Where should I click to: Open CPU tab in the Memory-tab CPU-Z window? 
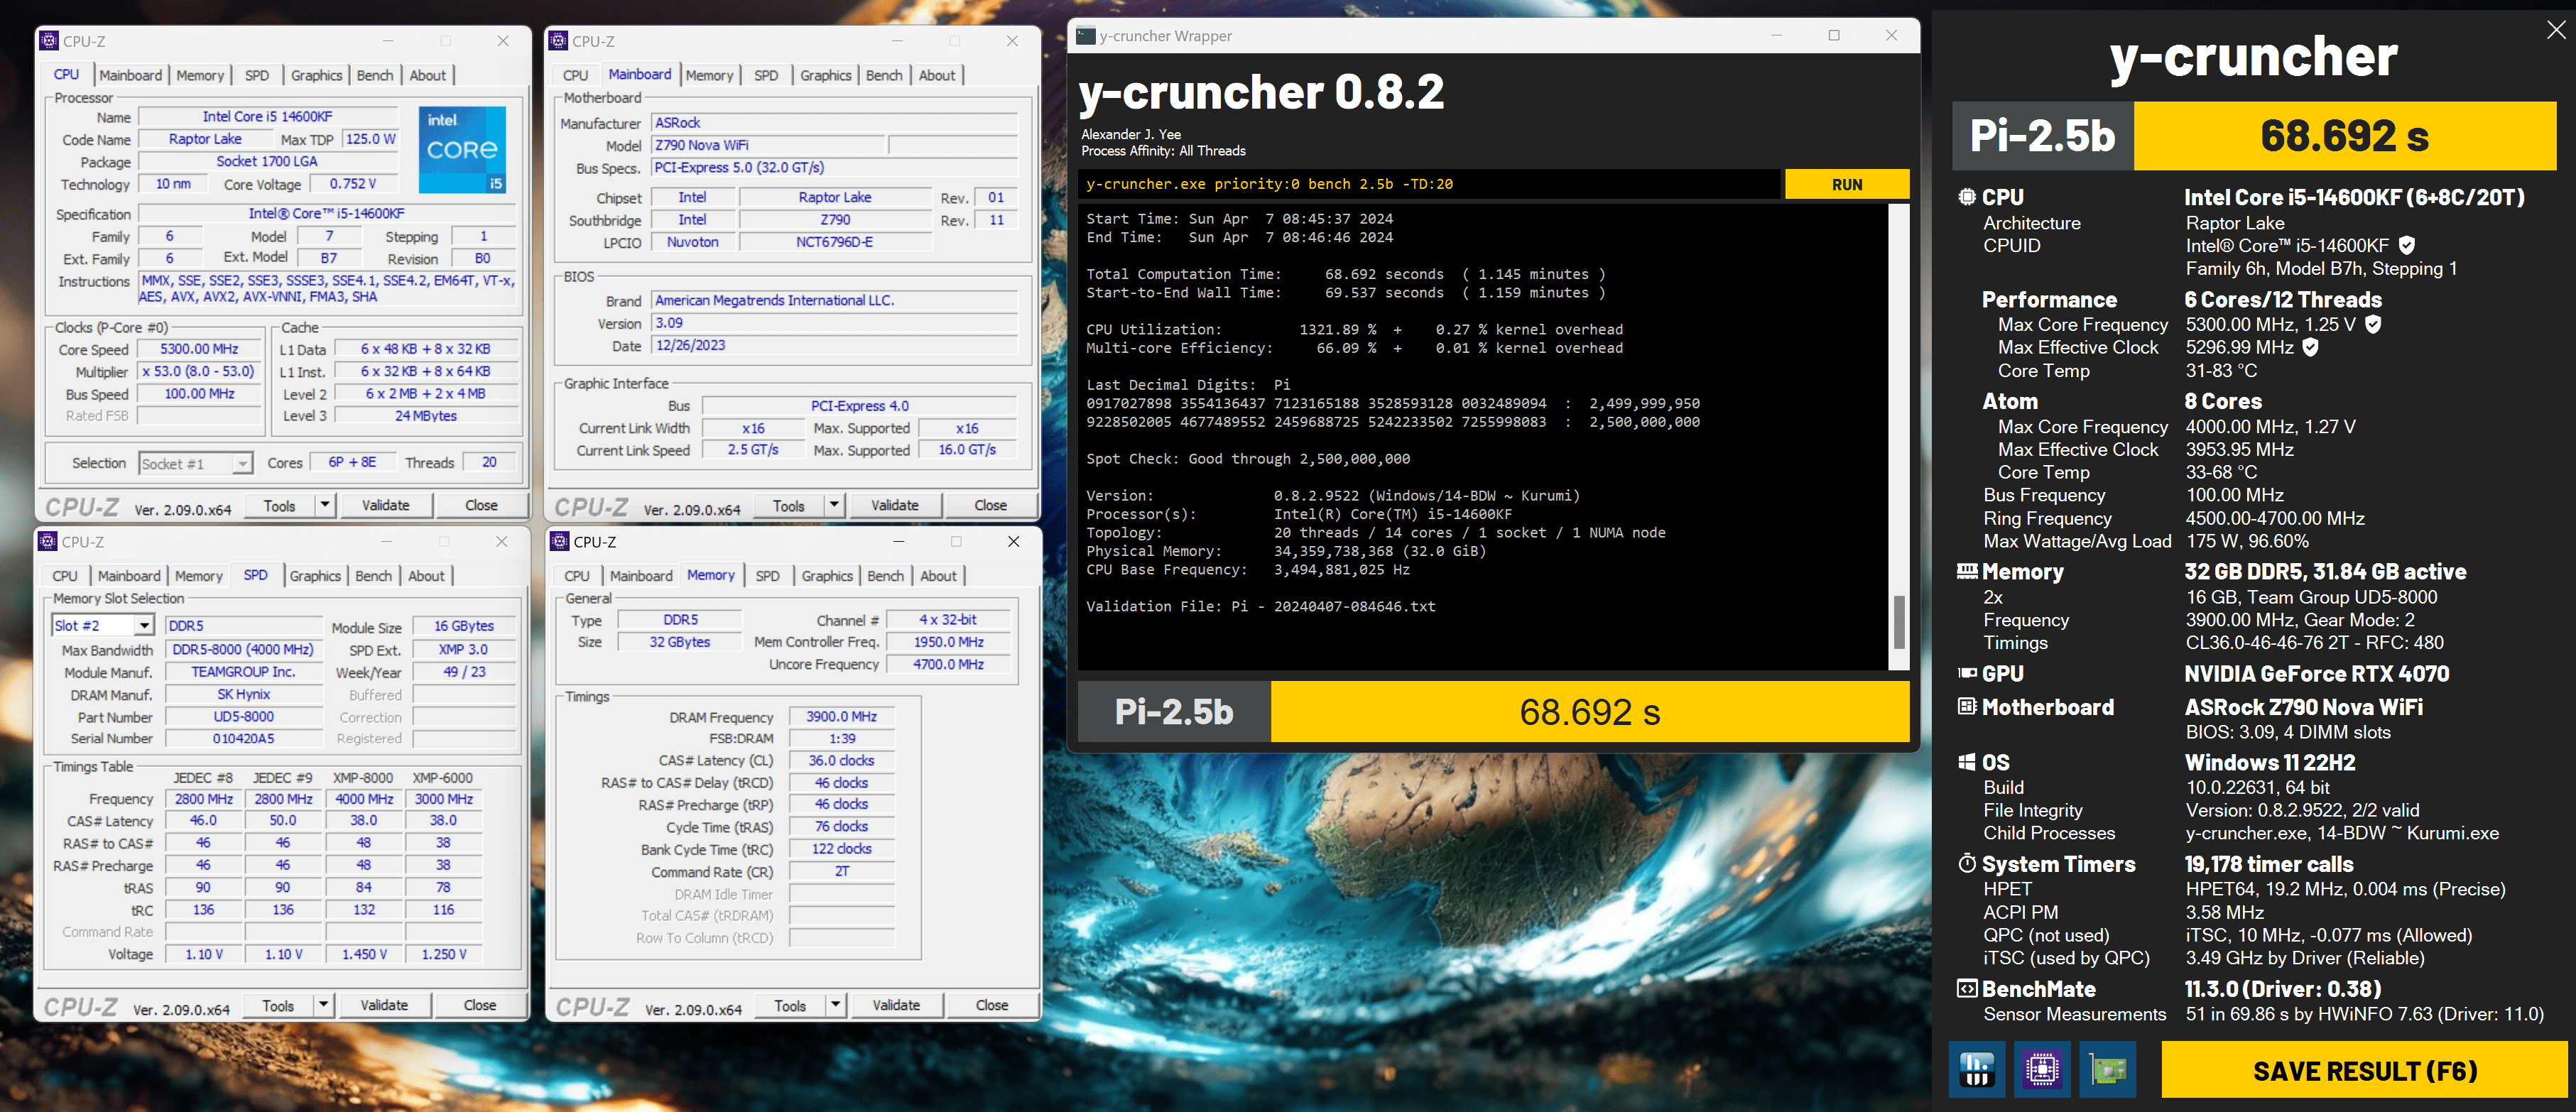pos(577,575)
